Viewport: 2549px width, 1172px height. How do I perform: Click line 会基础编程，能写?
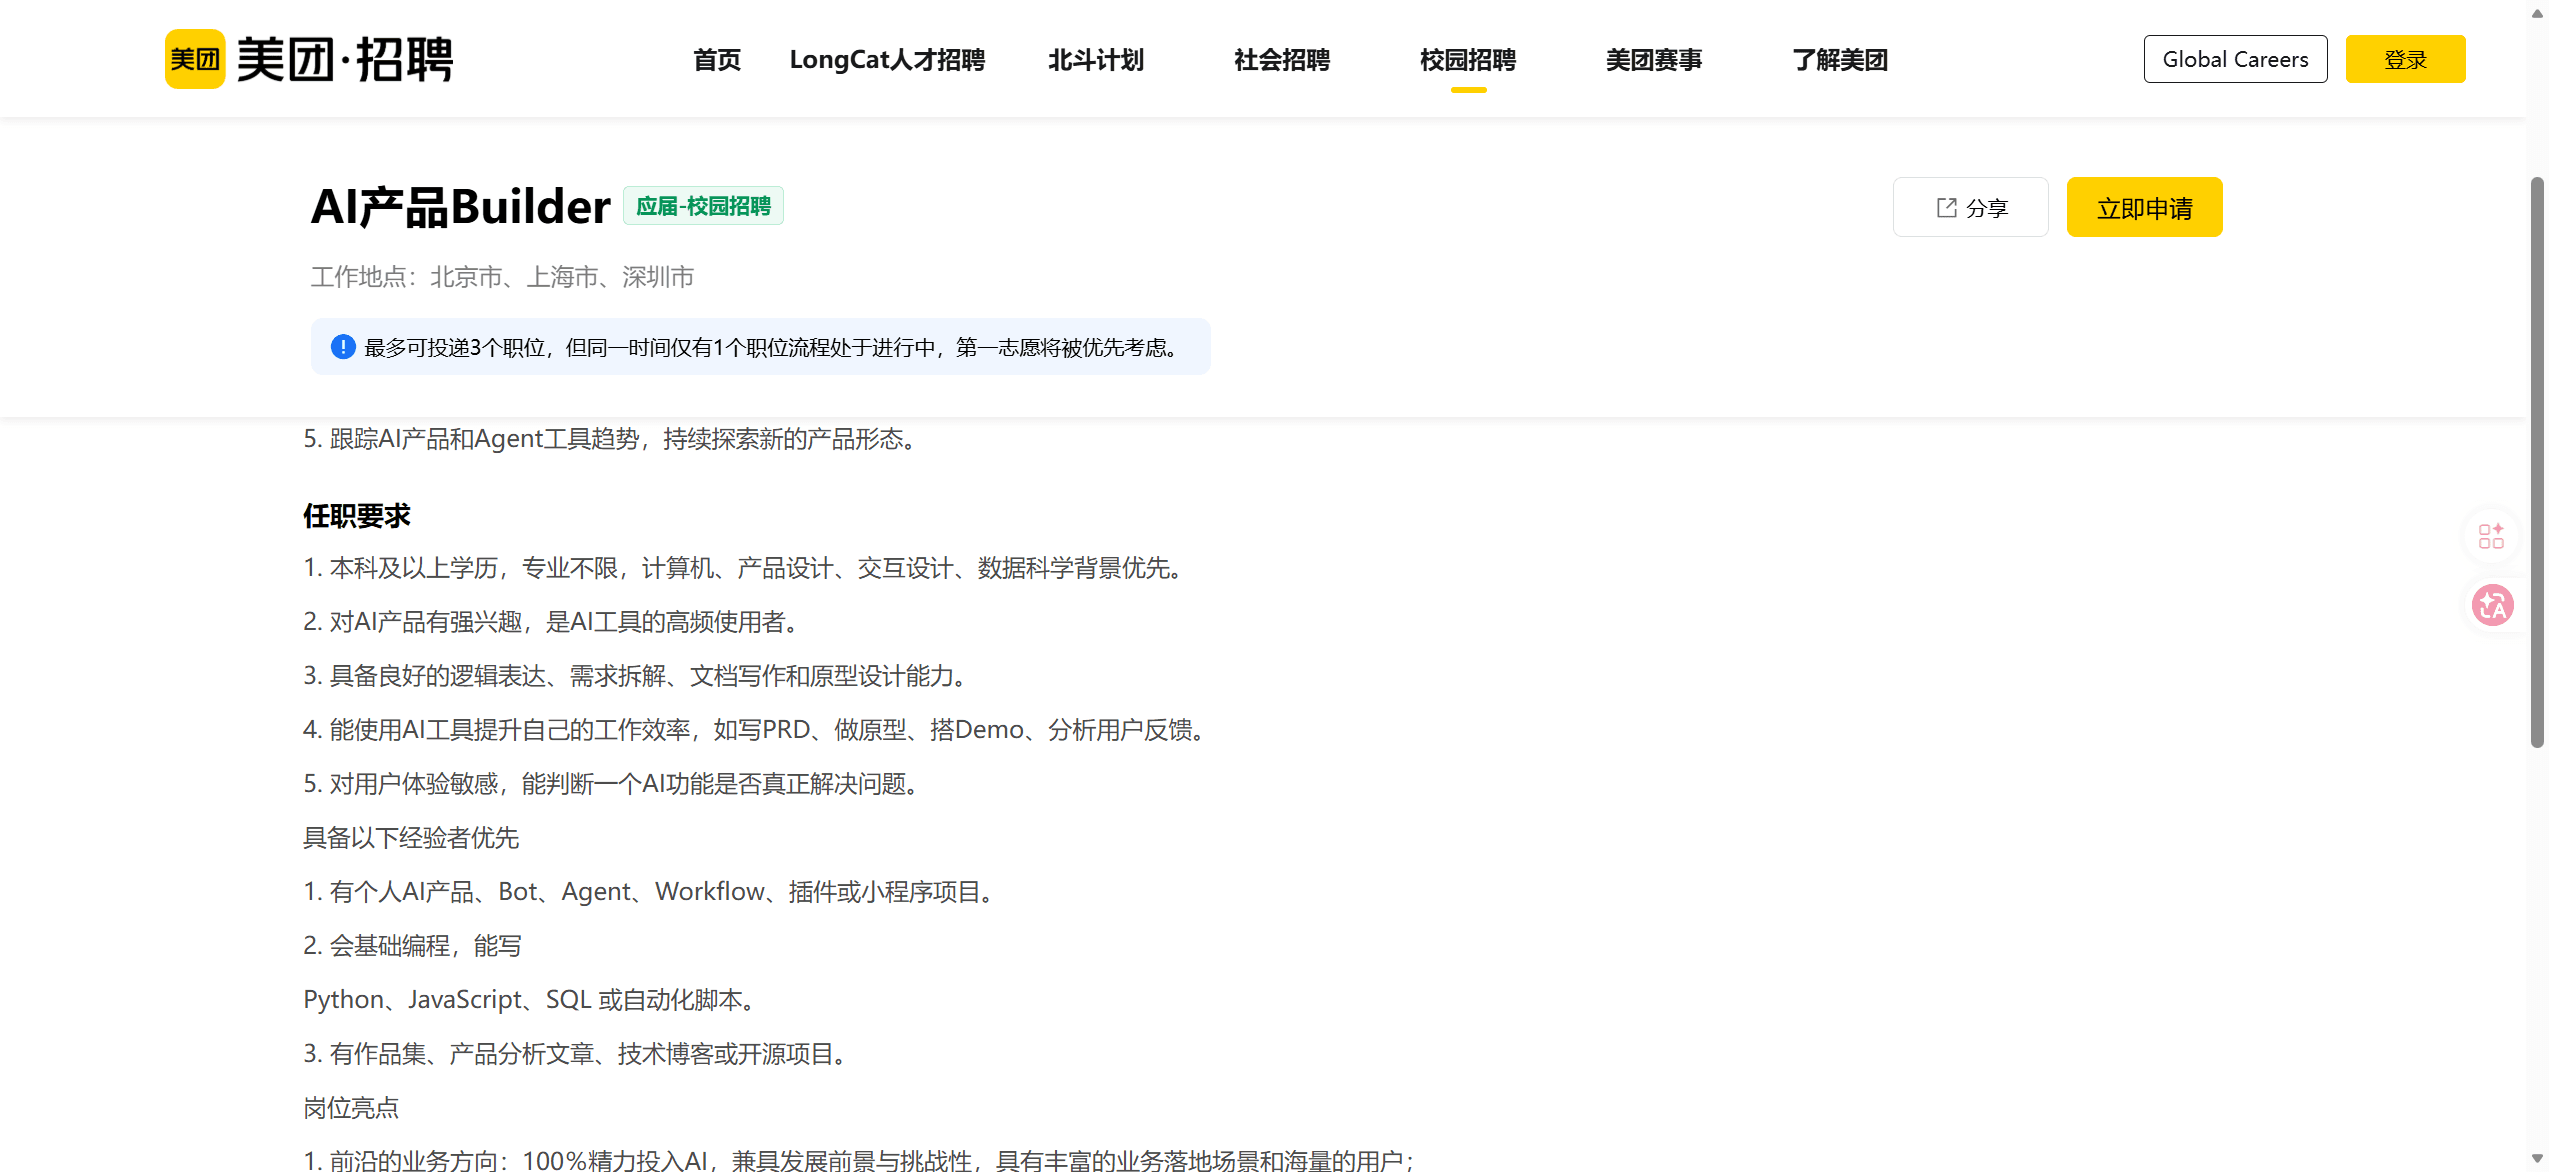[x=412, y=946]
